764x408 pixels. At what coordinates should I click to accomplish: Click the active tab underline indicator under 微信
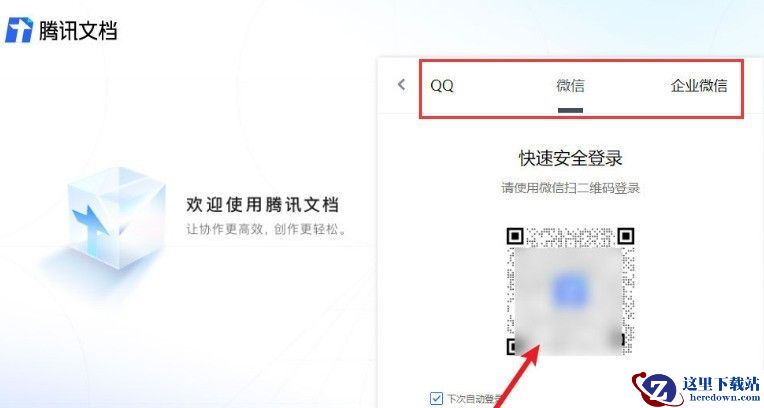(x=570, y=110)
